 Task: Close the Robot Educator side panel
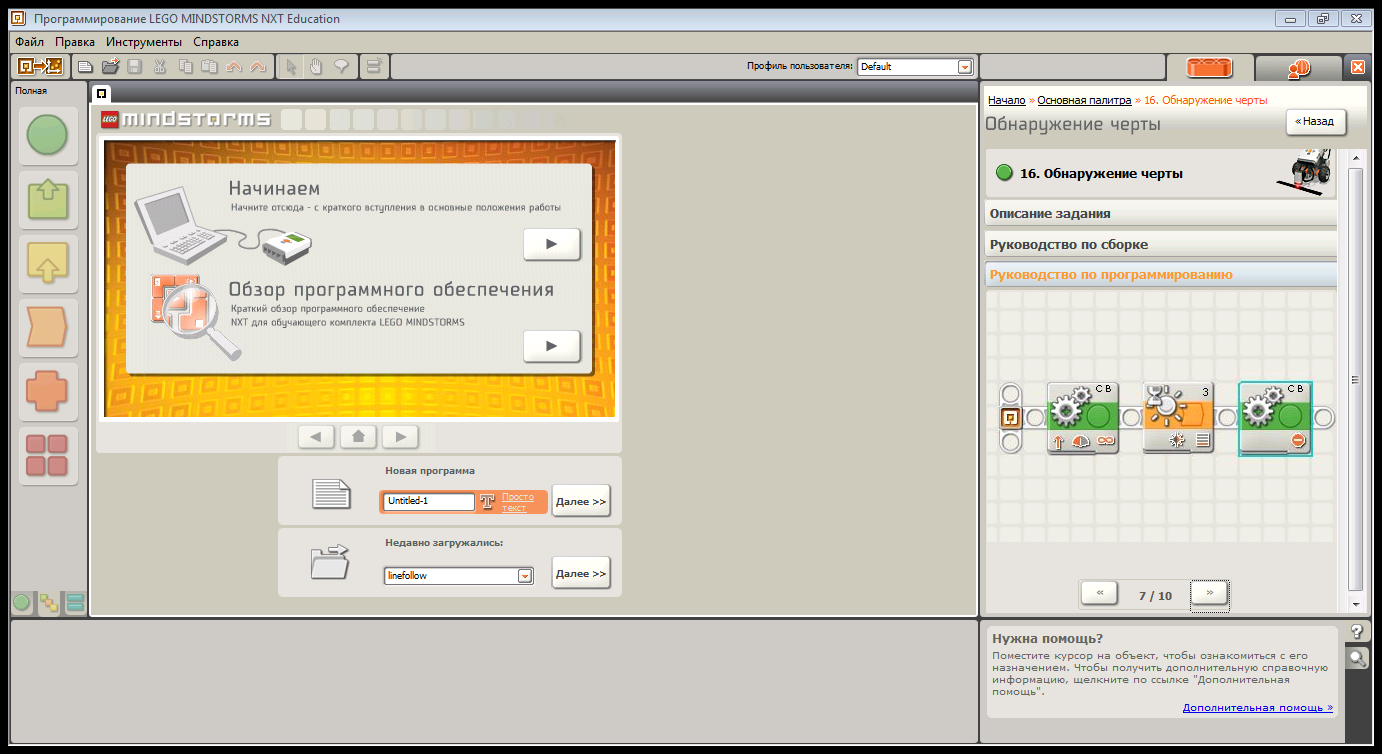click(x=1358, y=67)
